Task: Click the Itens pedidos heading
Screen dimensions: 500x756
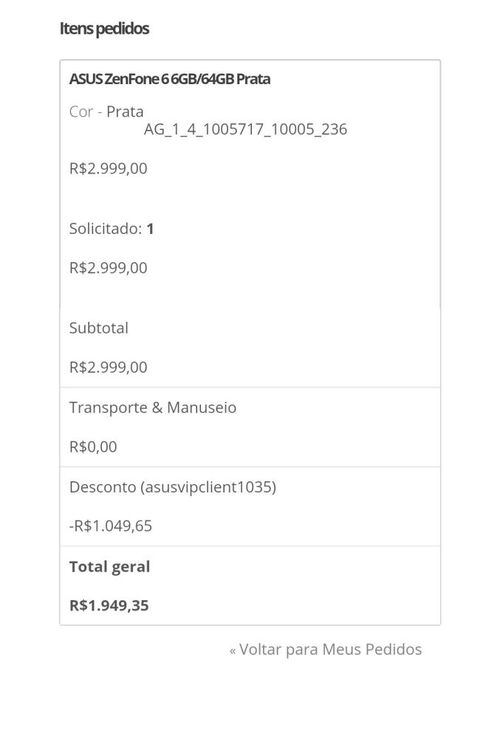Action: pyautogui.click(x=104, y=28)
